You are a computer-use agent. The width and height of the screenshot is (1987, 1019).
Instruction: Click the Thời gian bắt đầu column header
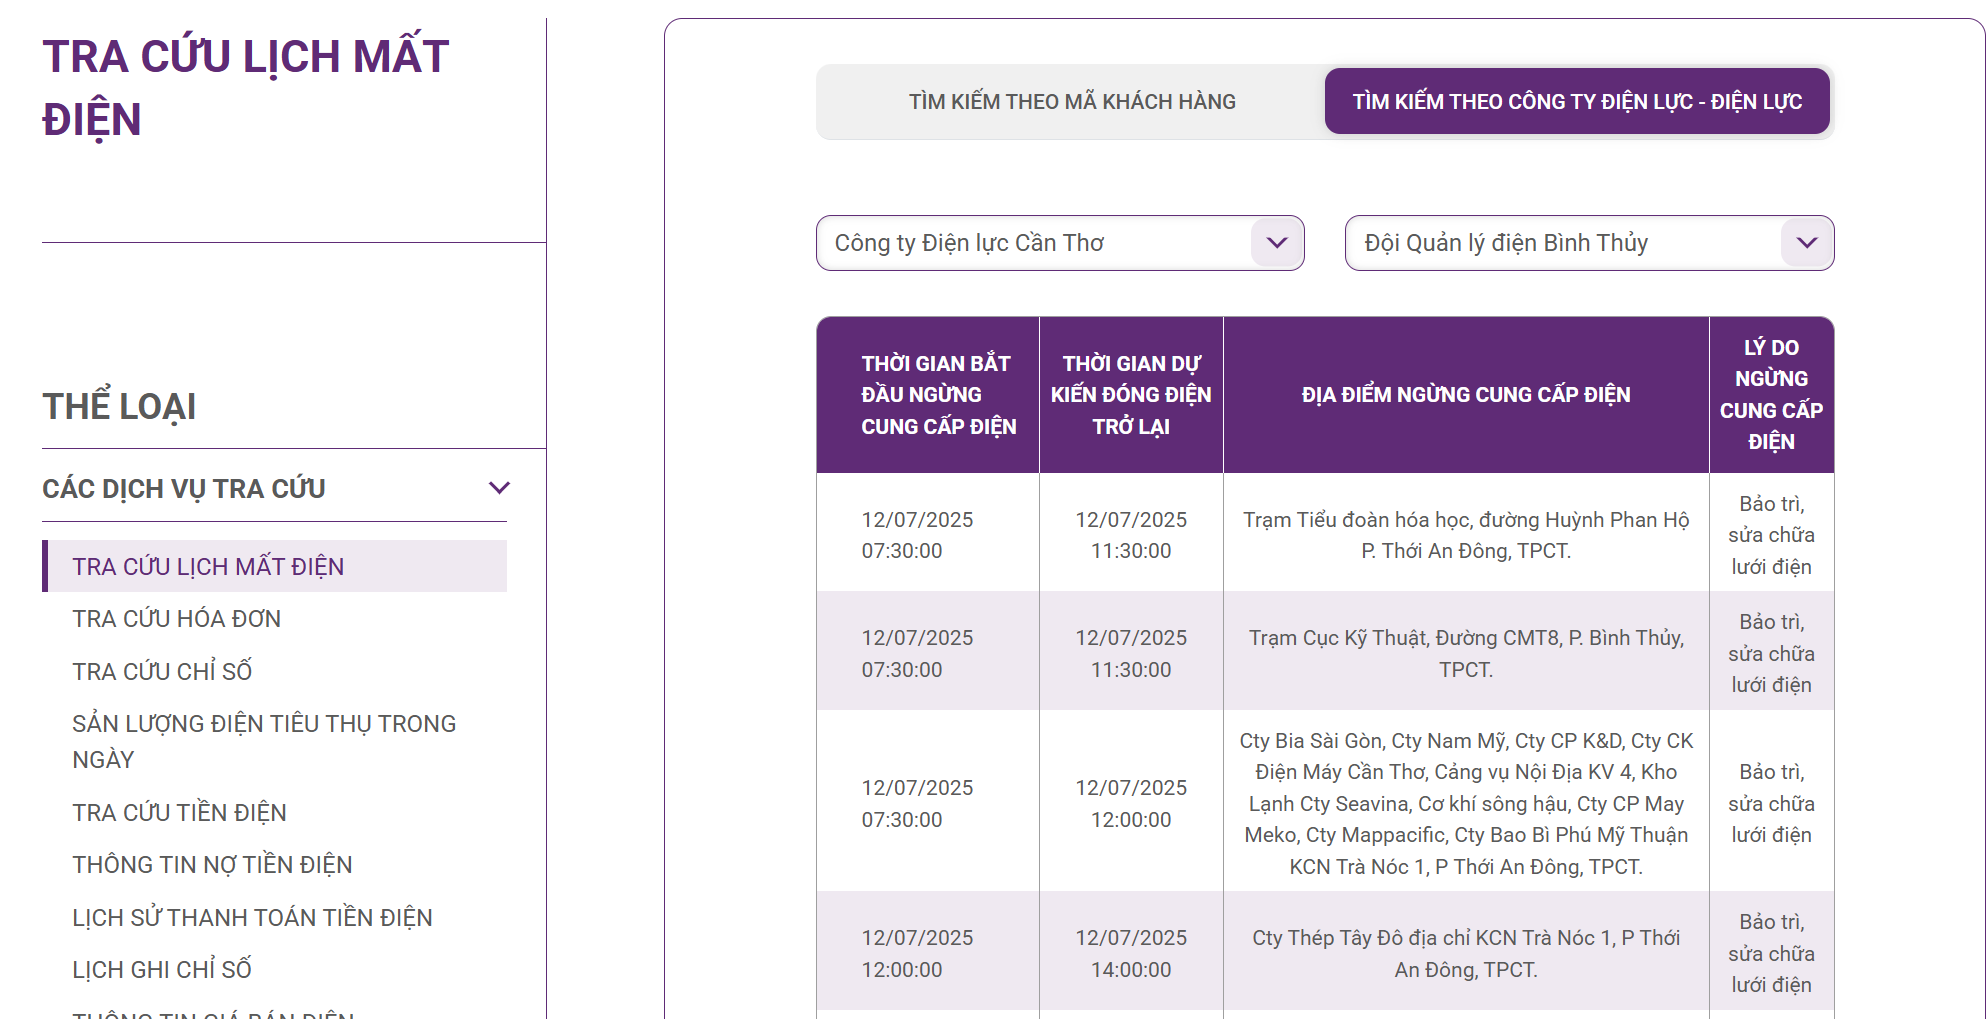click(x=936, y=395)
